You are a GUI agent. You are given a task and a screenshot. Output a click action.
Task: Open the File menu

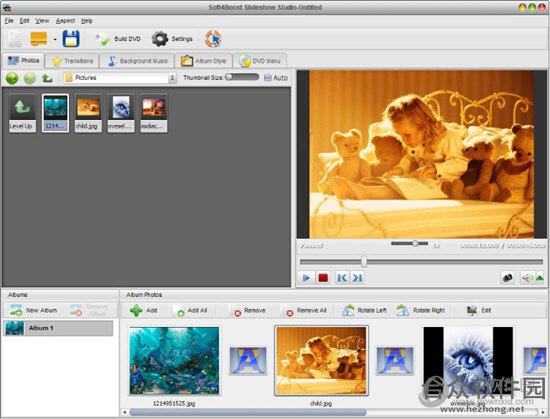point(9,21)
